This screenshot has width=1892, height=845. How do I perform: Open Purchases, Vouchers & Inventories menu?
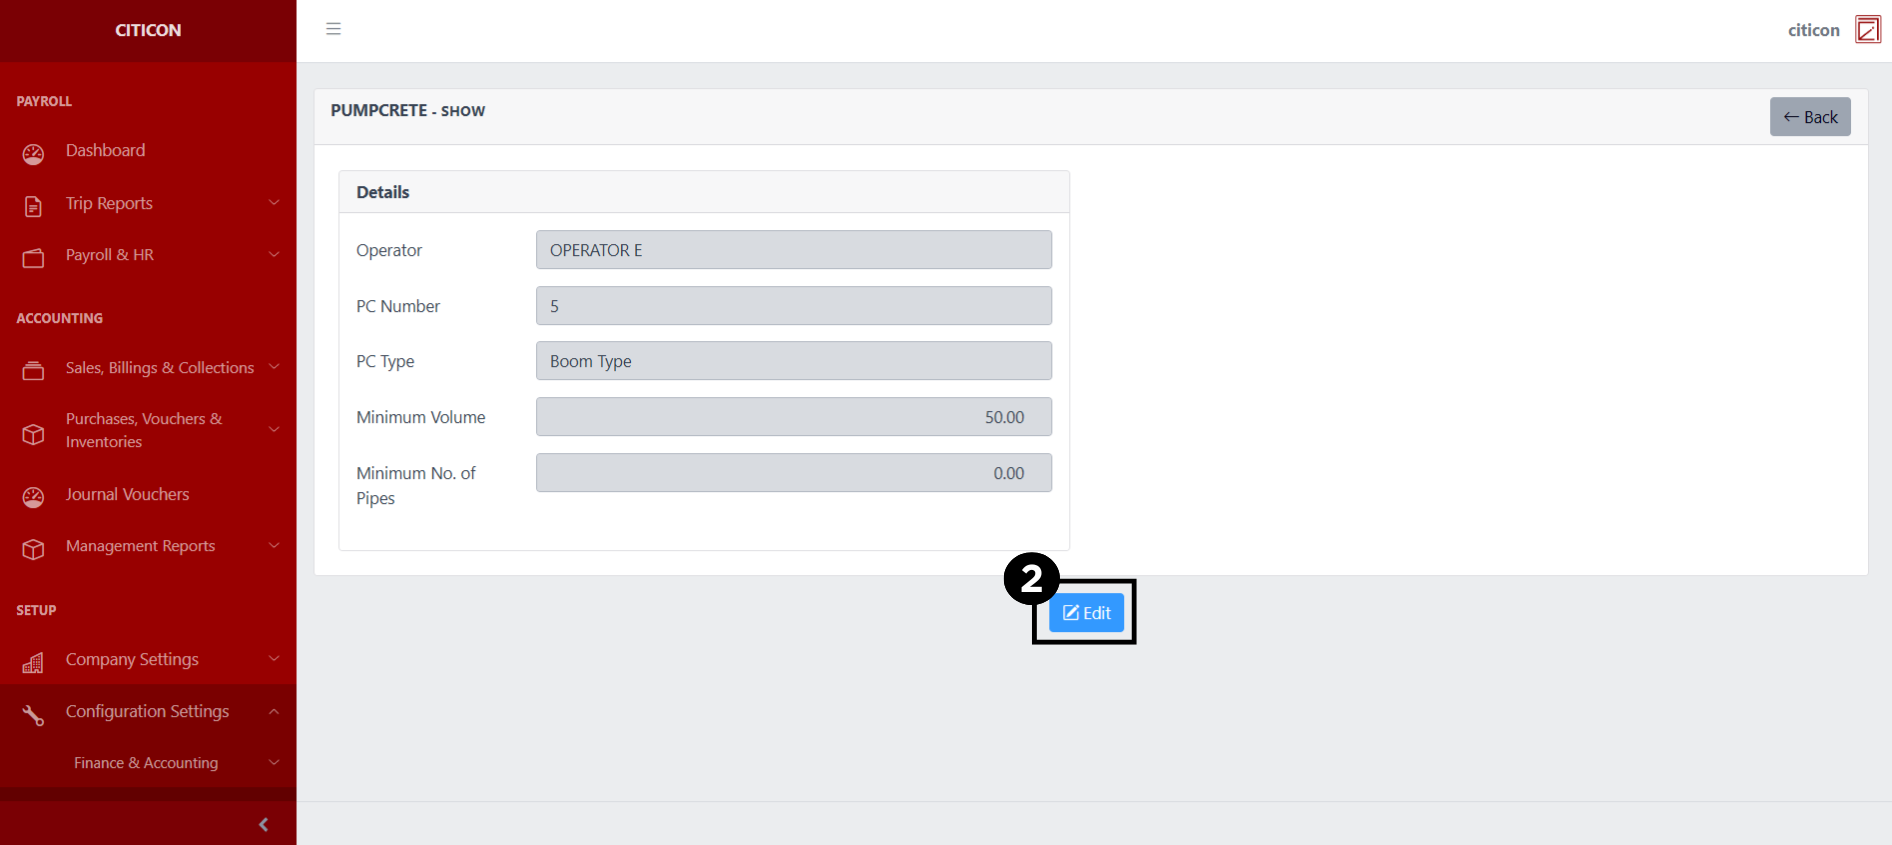144,430
